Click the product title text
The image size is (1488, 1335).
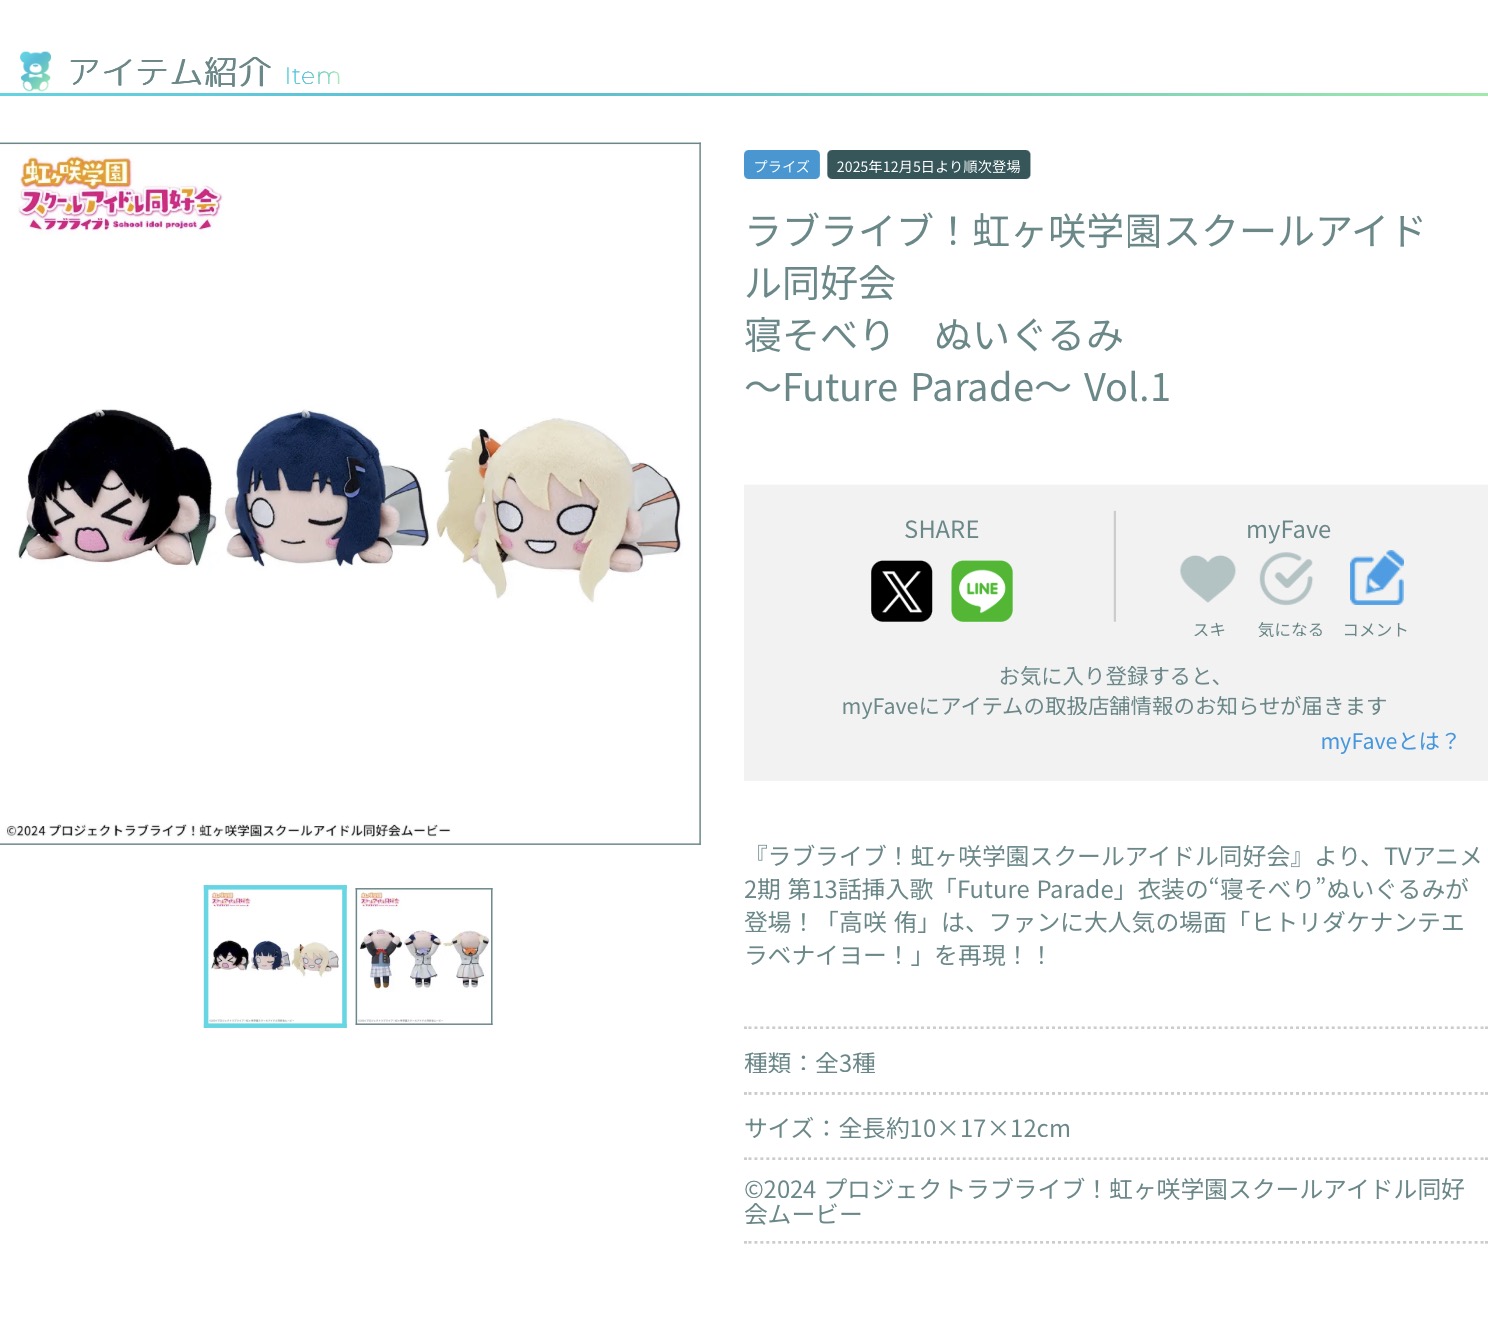1085,308
